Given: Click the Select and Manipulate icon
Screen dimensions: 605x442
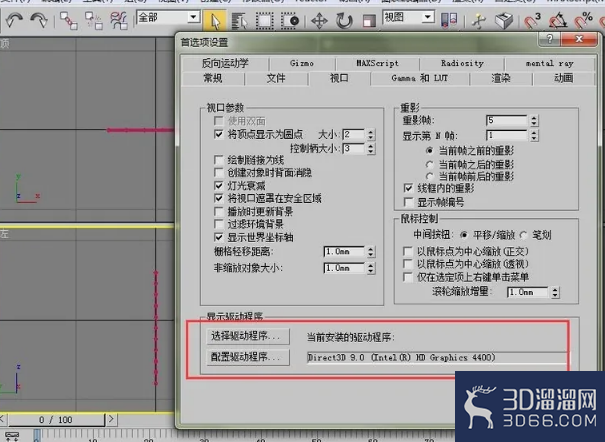Looking at the screenshot, I should (478, 21).
